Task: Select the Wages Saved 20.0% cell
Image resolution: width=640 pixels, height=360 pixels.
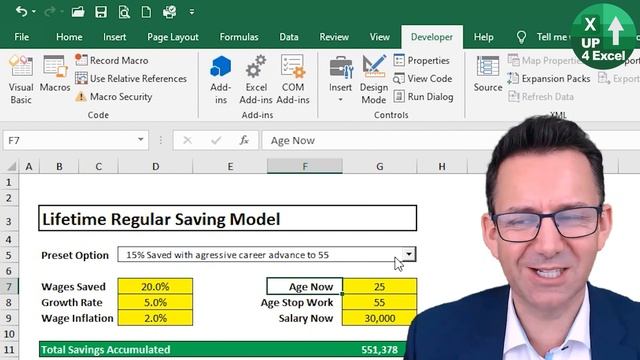Action: coord(155,287)
